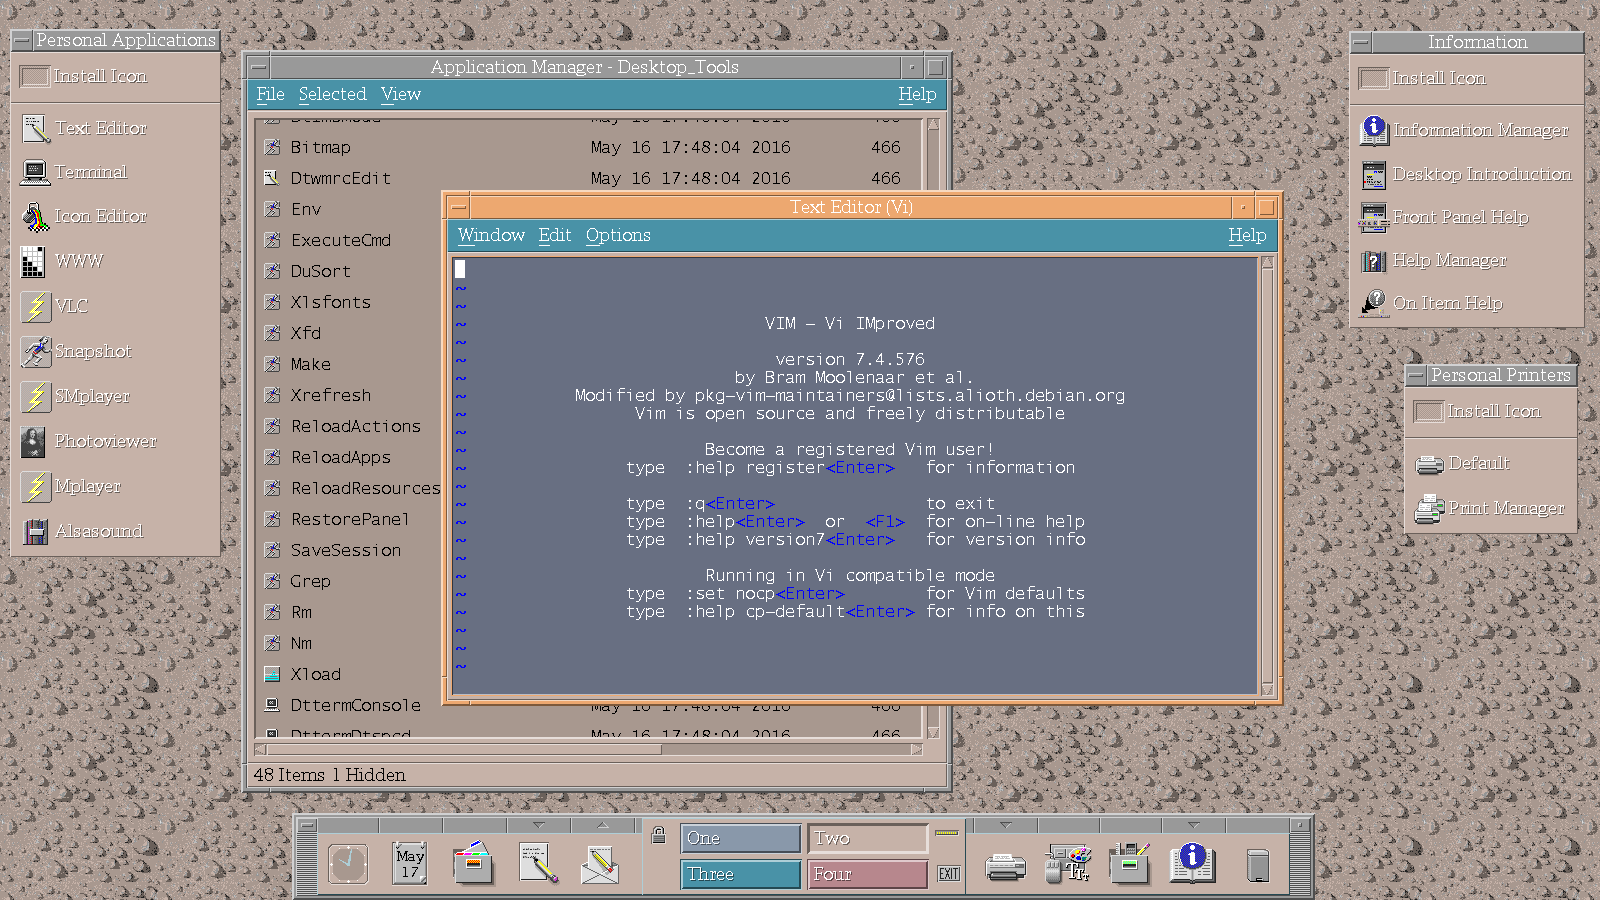Image resolution: width=1600 pixels, height=900 pixels.
Task: Activate On Item Help
Action: click(x=1431, y=303)
